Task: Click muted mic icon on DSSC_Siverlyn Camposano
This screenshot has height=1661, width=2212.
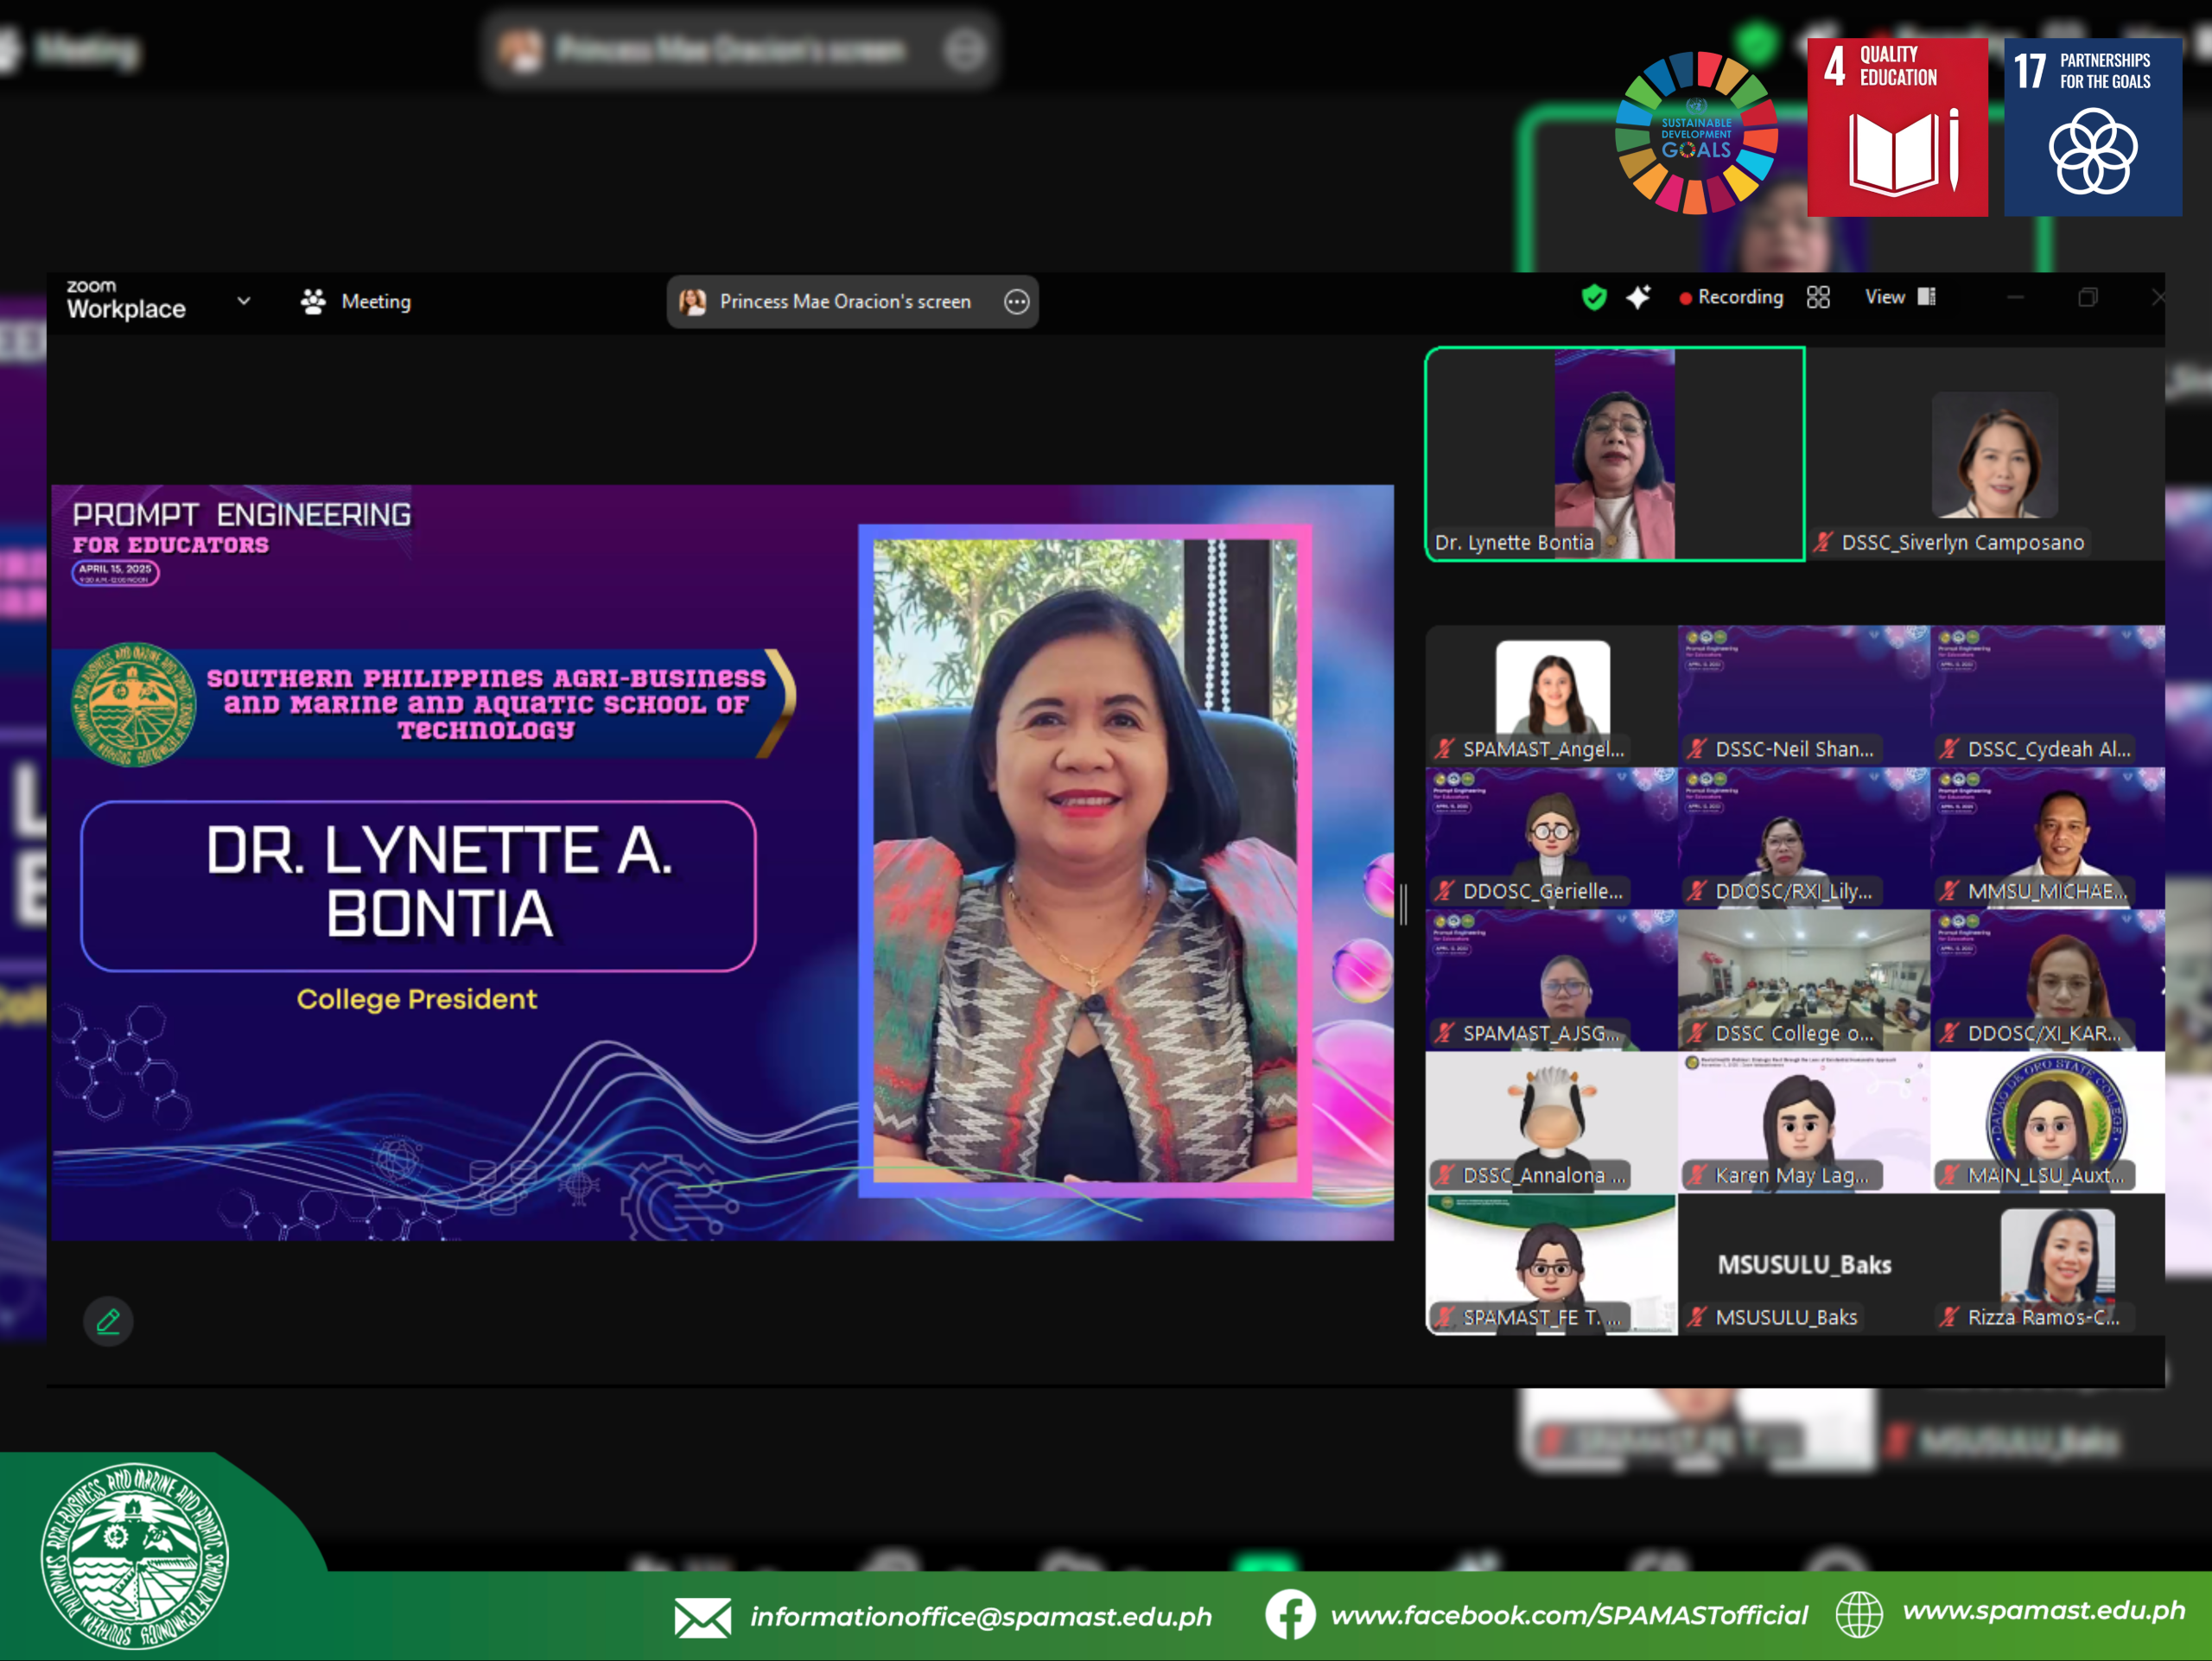Action: [1823, 542]
